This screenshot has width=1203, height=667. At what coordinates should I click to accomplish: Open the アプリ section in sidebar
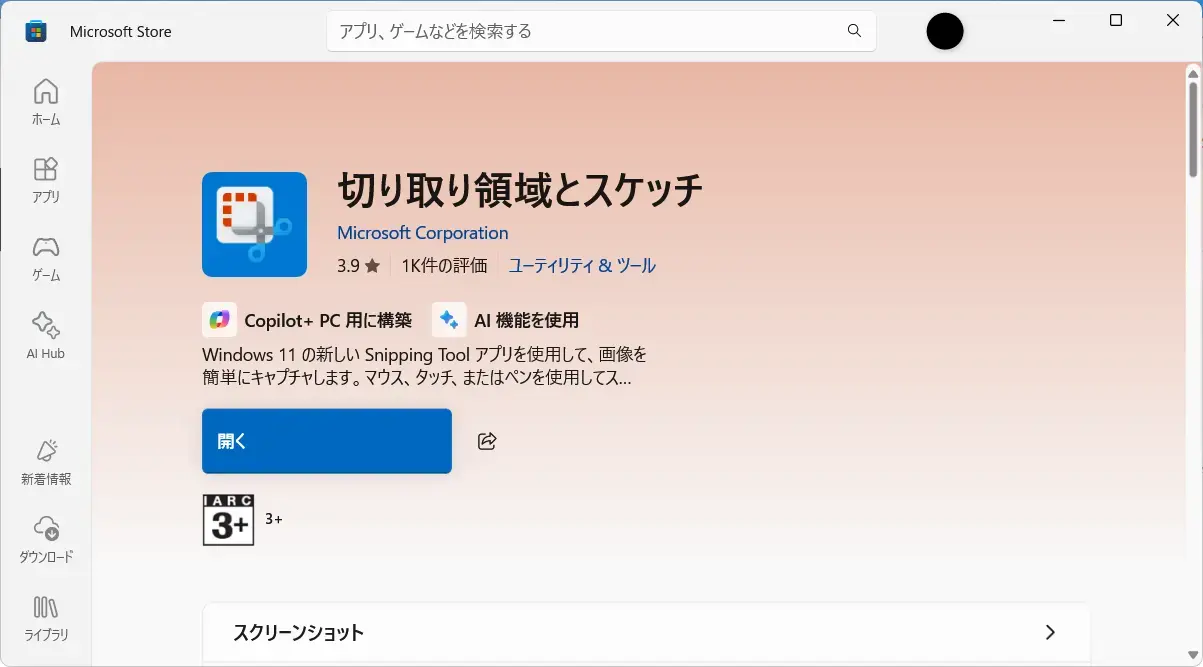point(46,180)
